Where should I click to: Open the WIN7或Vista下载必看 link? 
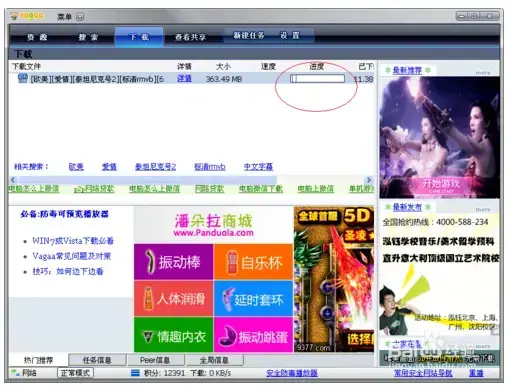coord(73,241)
